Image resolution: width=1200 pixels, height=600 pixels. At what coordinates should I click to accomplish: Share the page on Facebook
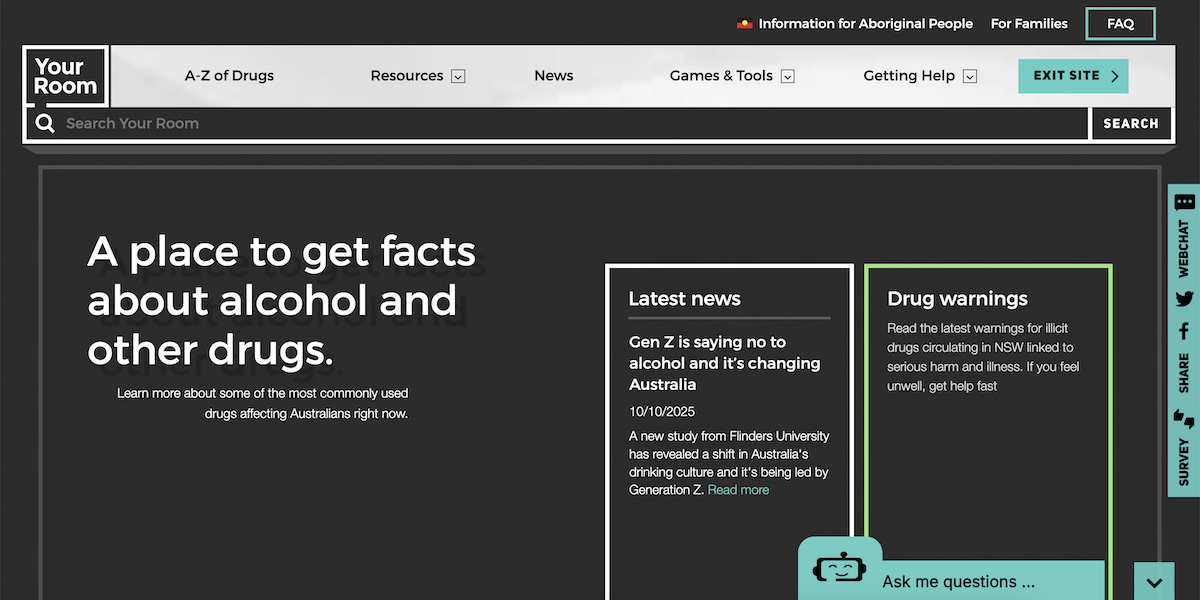(1184, 331)
